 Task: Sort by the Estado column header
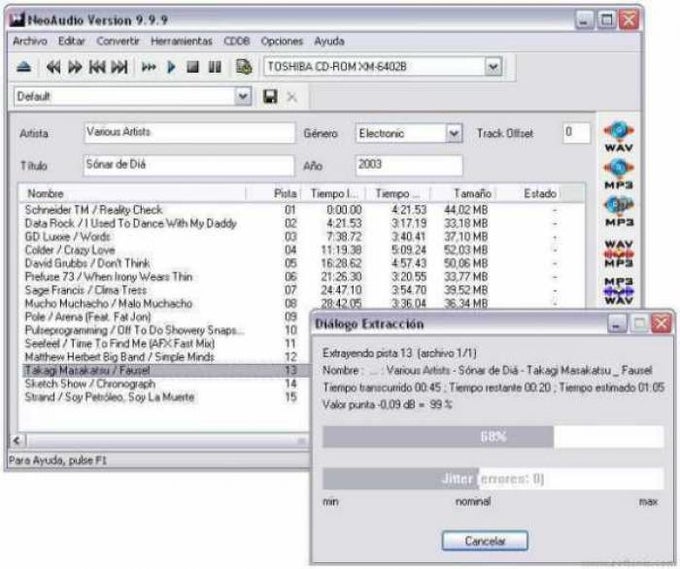(x=530, y=193)
